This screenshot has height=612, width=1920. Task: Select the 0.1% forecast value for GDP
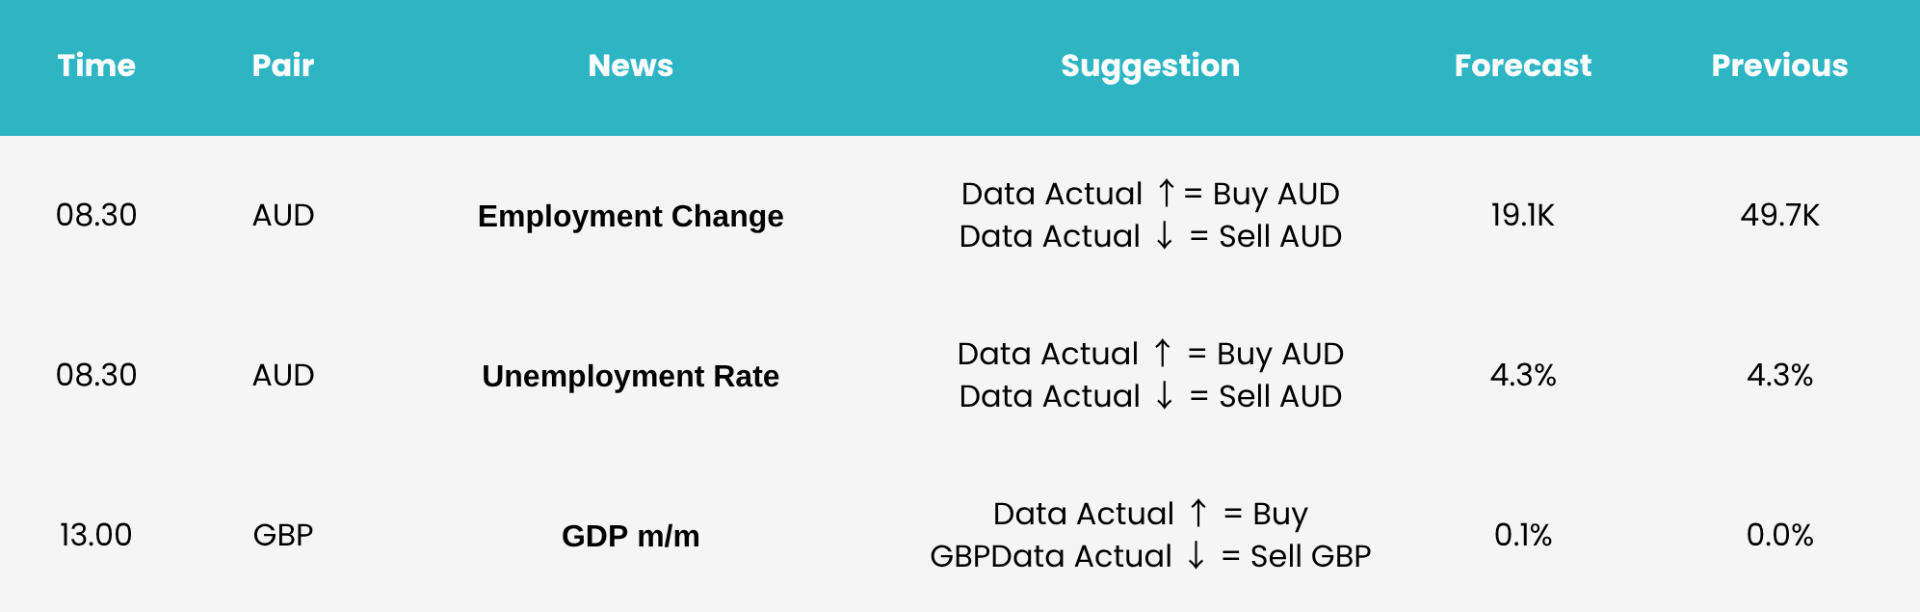click(x=1522, y=535)
